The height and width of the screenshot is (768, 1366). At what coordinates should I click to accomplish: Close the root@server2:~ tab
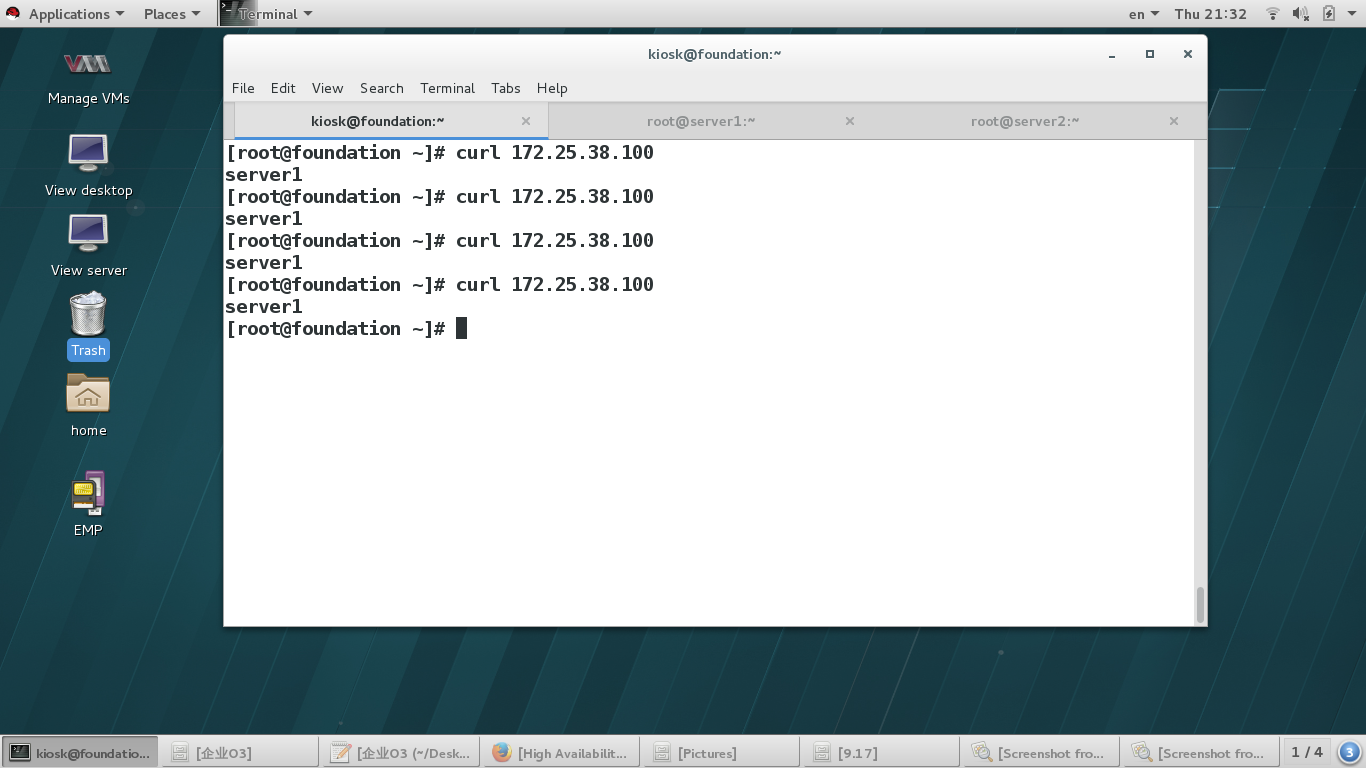coord(1174,121)
